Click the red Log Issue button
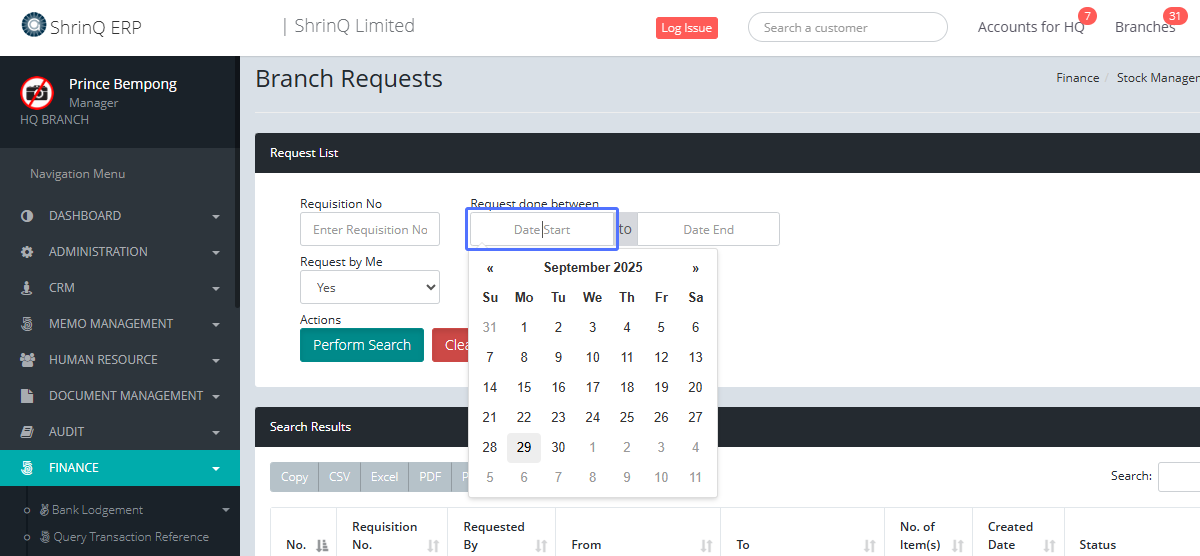 [687, 28]
